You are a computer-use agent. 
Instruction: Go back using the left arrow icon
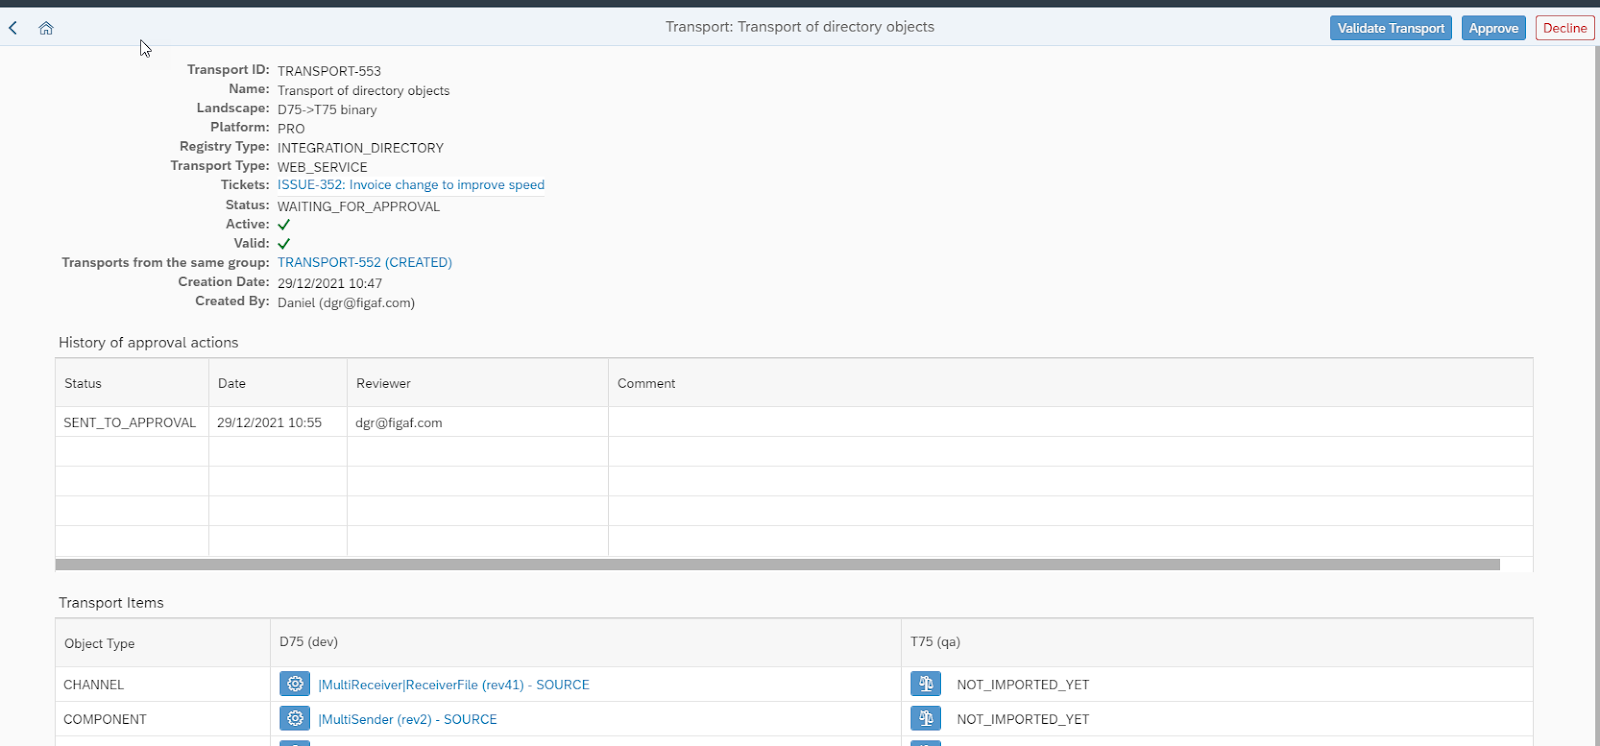coord(13,28)
